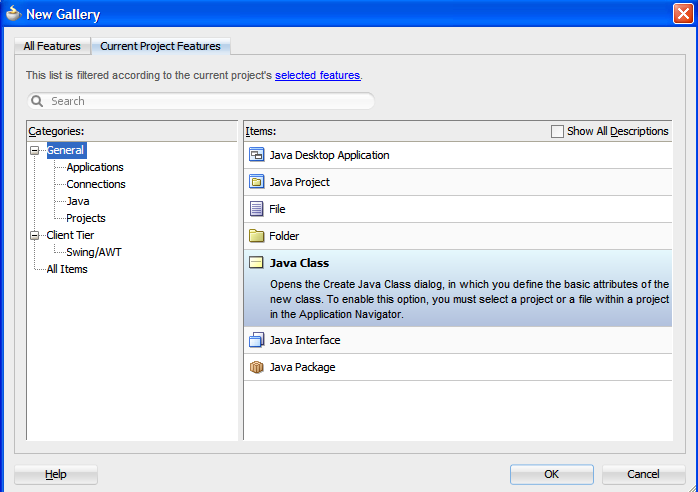The width and height of the screenshot is (698, 492).
Task: Choose the Java Interface item
Action: tap(458, 340)
